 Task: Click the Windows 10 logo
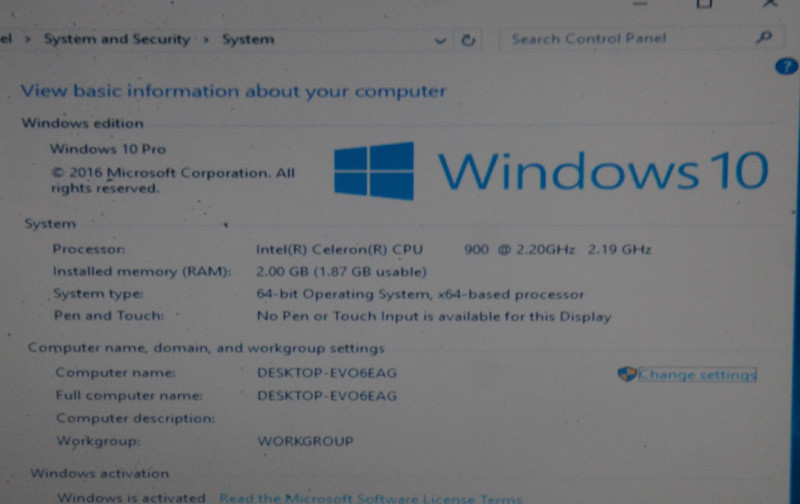point(551,171)
